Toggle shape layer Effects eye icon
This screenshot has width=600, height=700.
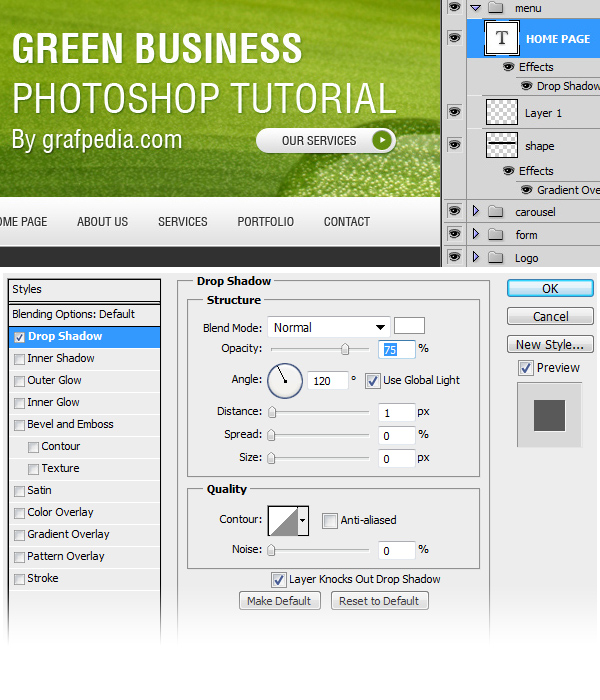(508, 171)
